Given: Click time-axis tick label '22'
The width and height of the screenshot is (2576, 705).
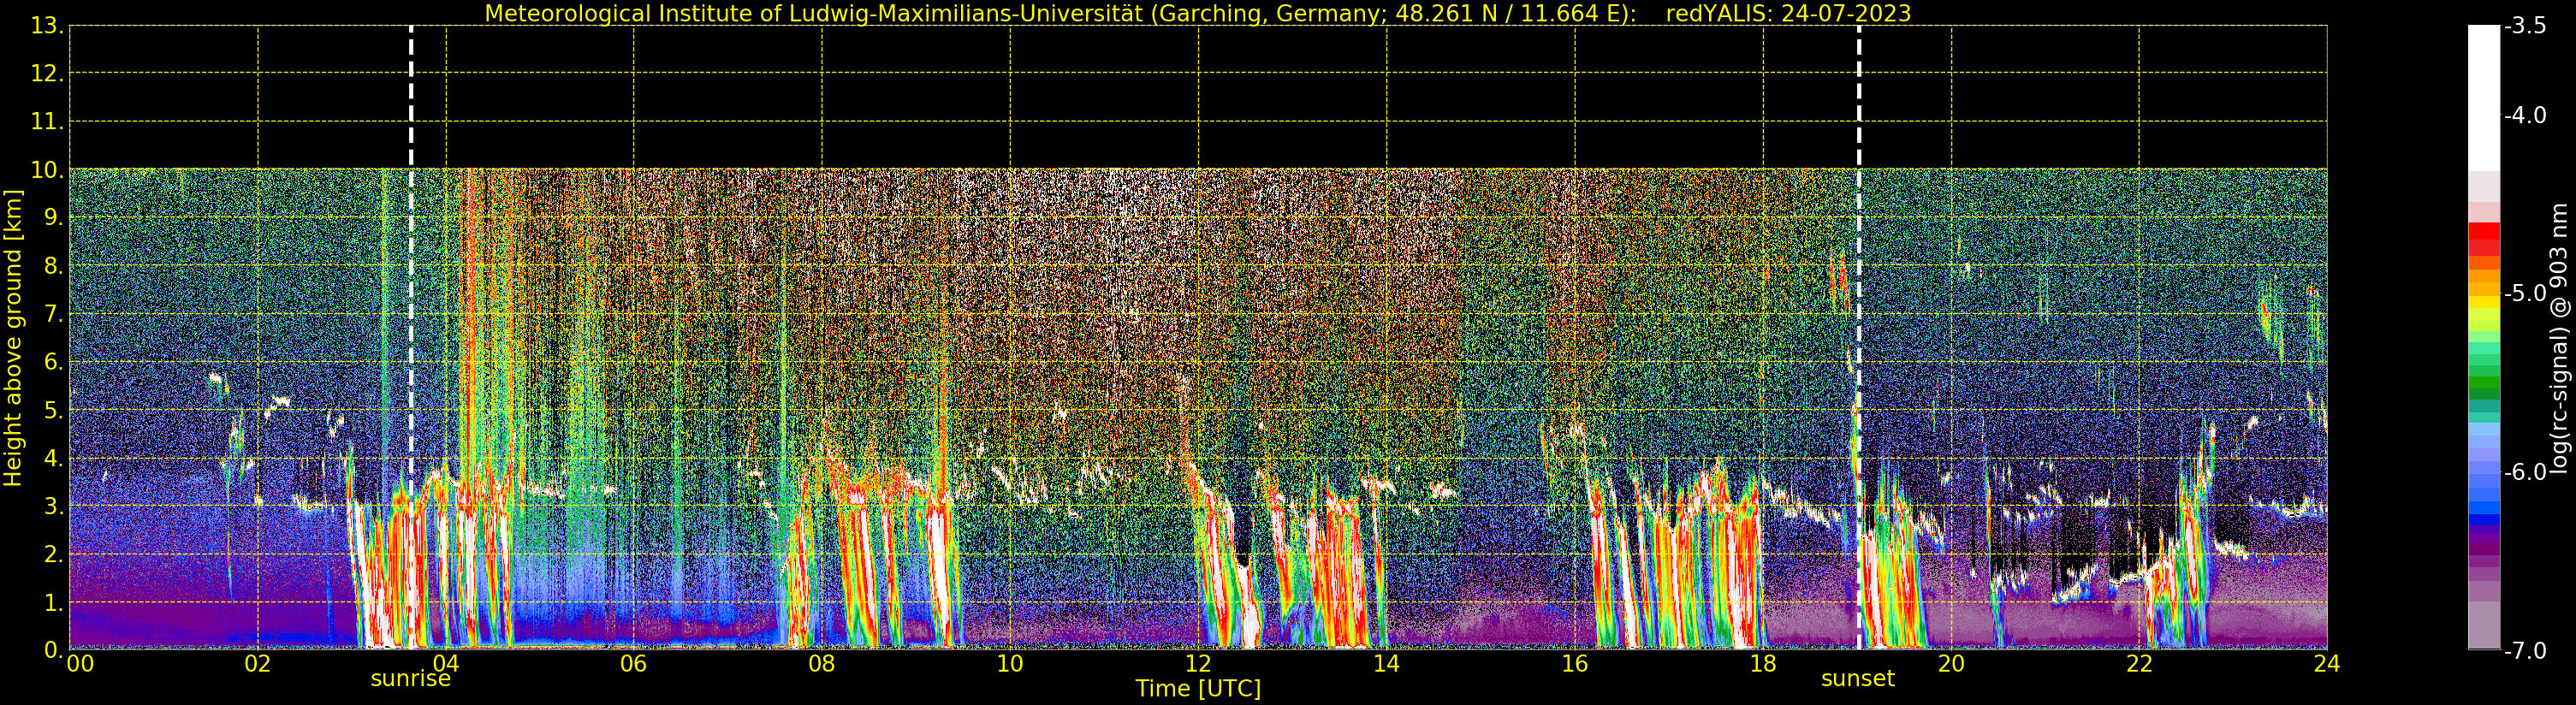Looking at the screenshot, I should (2139, 664).
